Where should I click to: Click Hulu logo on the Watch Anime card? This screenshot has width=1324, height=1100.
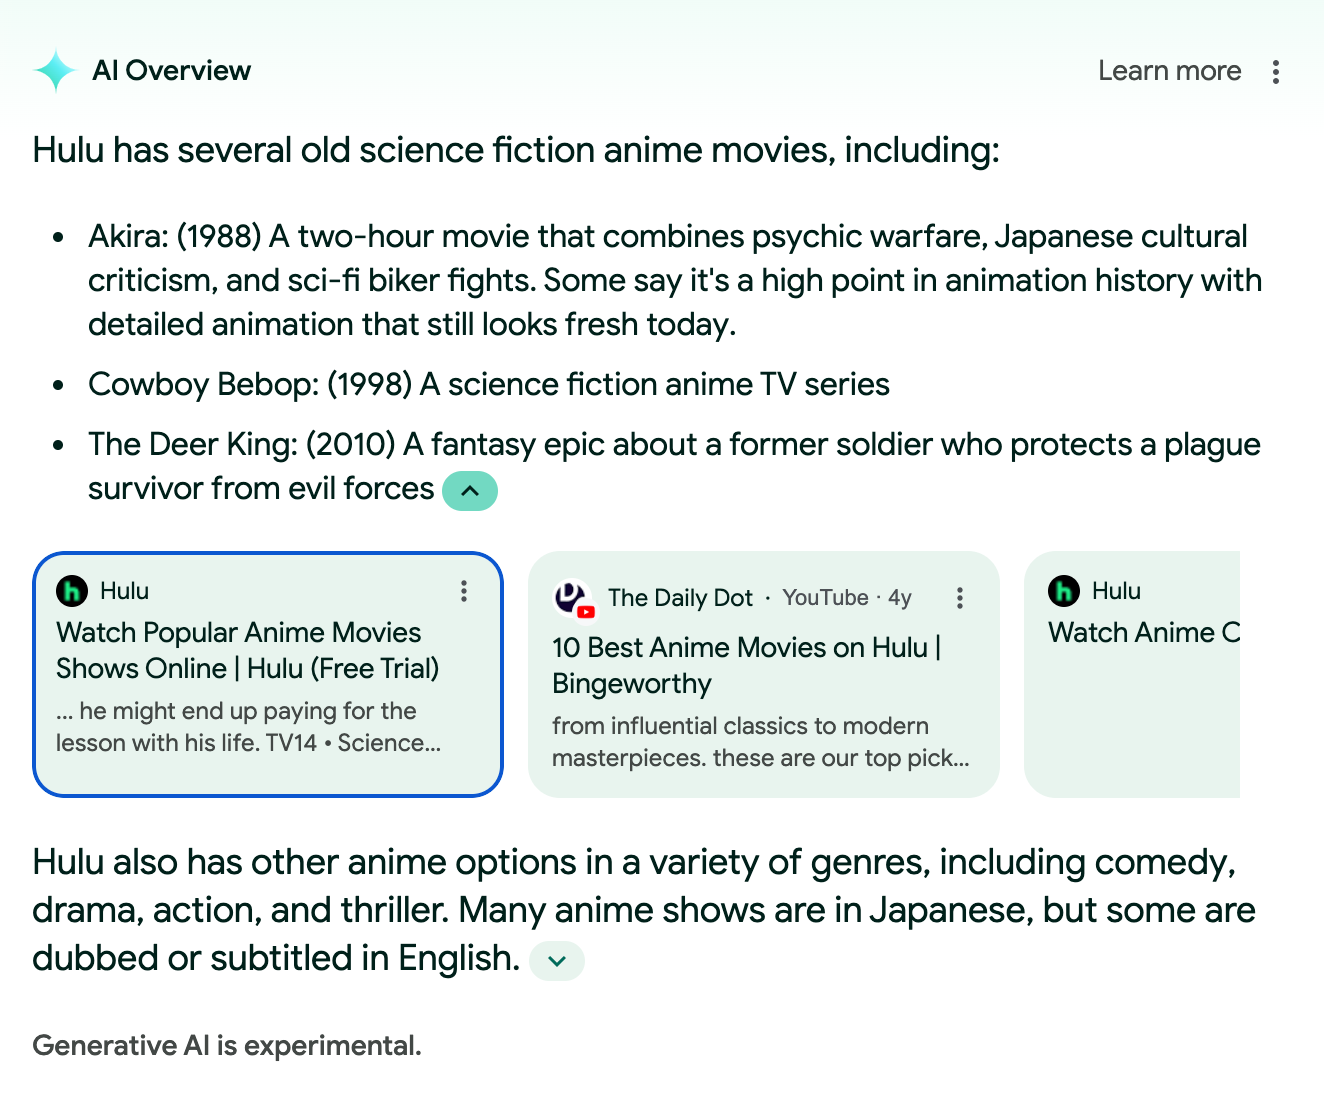[x=1064, y=591]
